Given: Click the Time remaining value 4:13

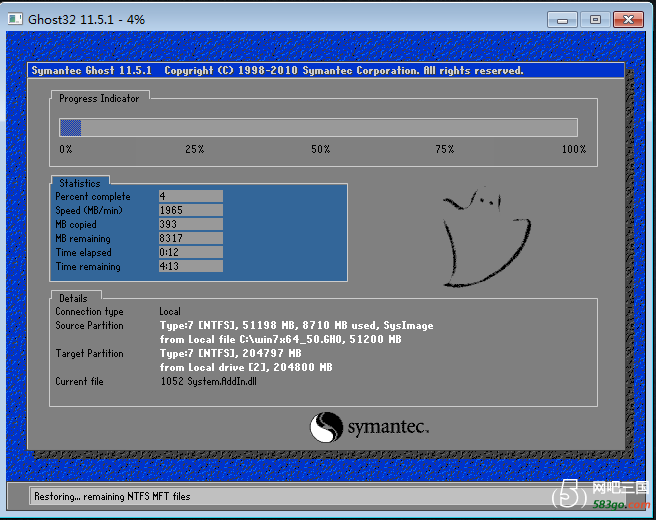Looking at the screenshot, I should (x=191, y=266).
